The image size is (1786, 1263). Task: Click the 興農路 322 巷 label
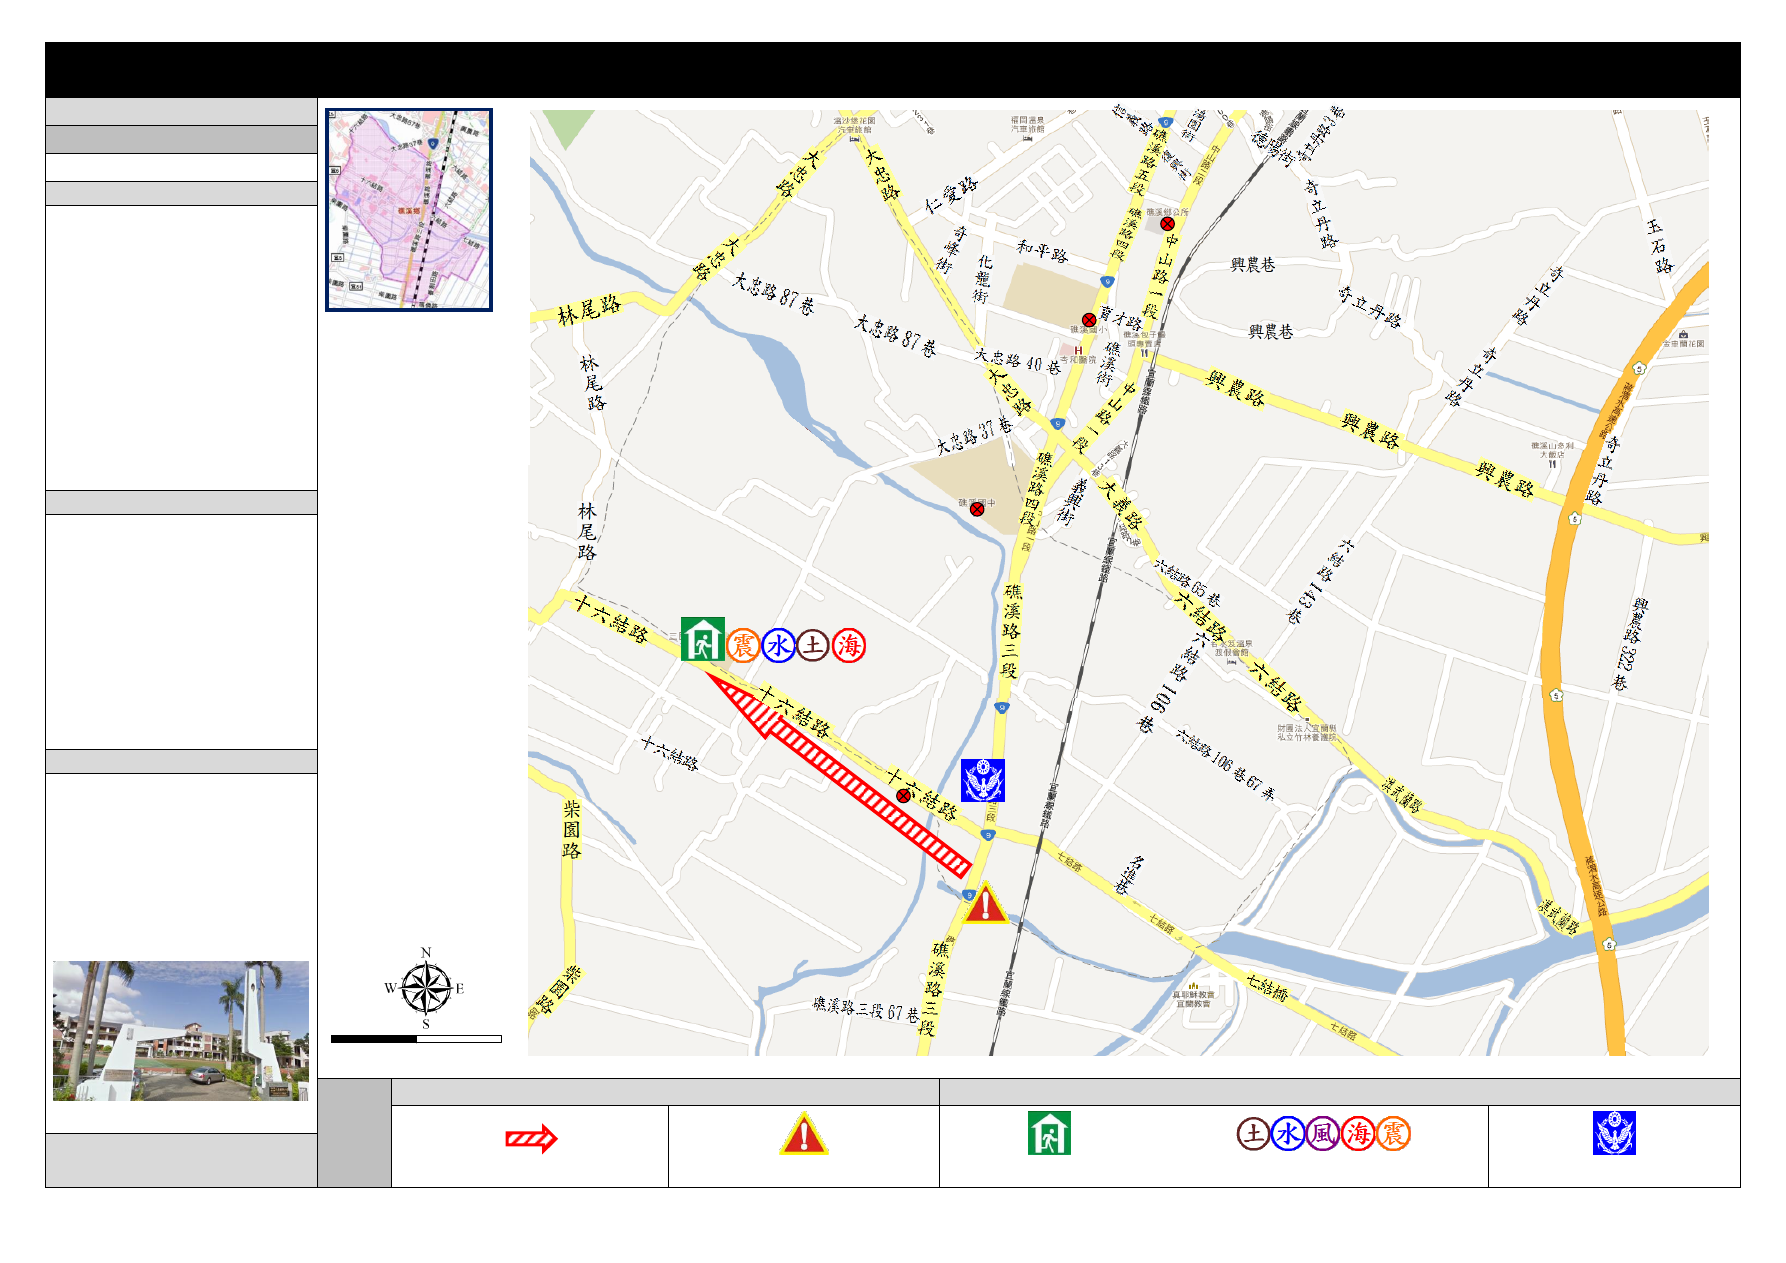click(x=1632, y=644)
